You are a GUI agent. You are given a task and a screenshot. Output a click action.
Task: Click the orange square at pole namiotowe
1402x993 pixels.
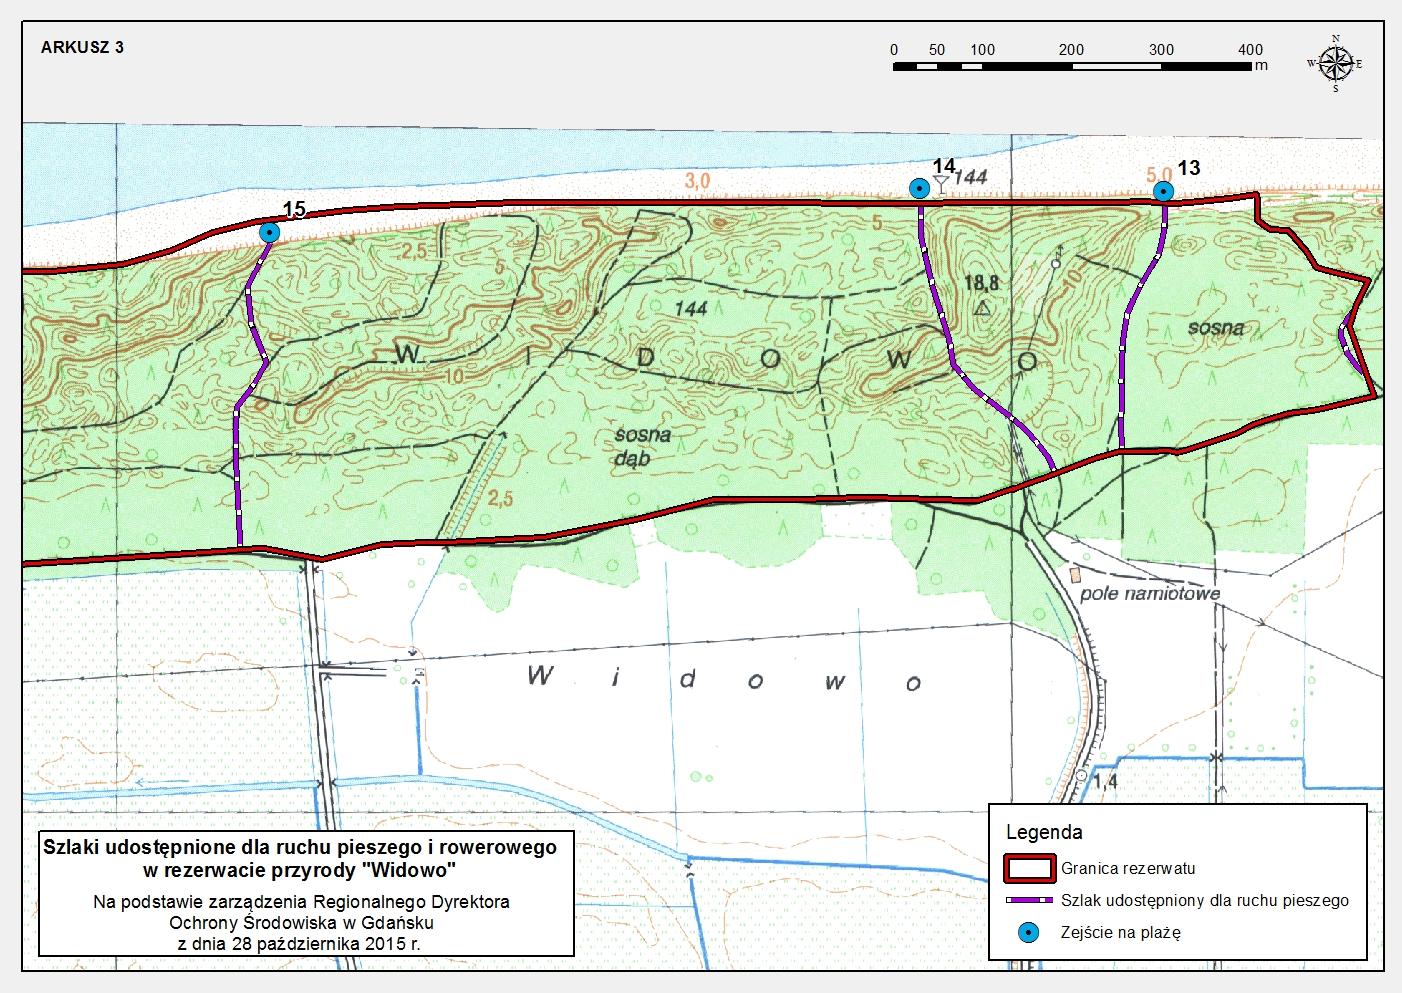pos(1075,575)
